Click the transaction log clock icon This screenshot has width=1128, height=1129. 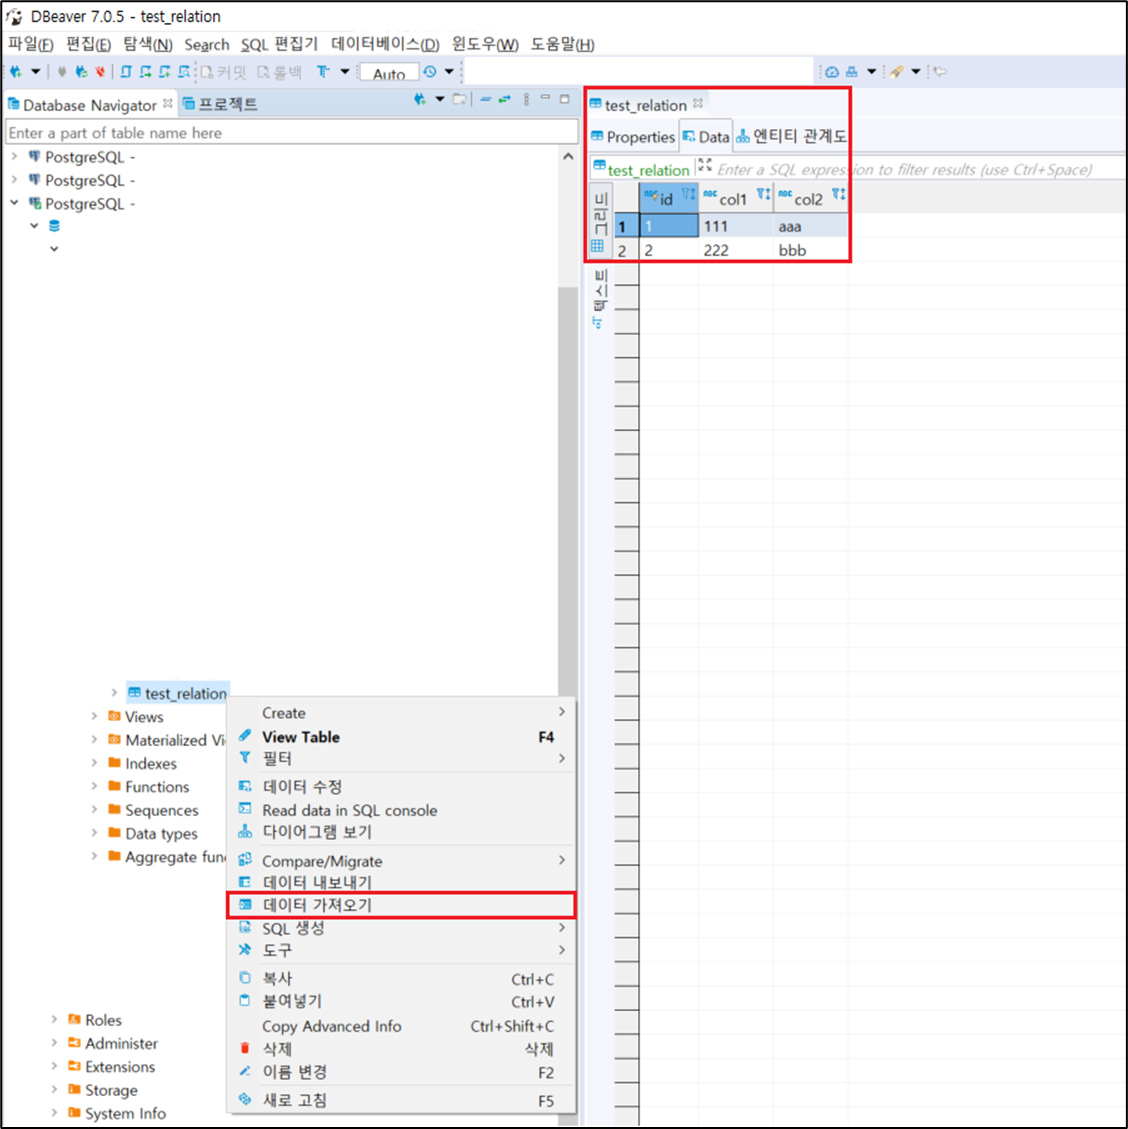pyautogui.click(x=430, y=71)
